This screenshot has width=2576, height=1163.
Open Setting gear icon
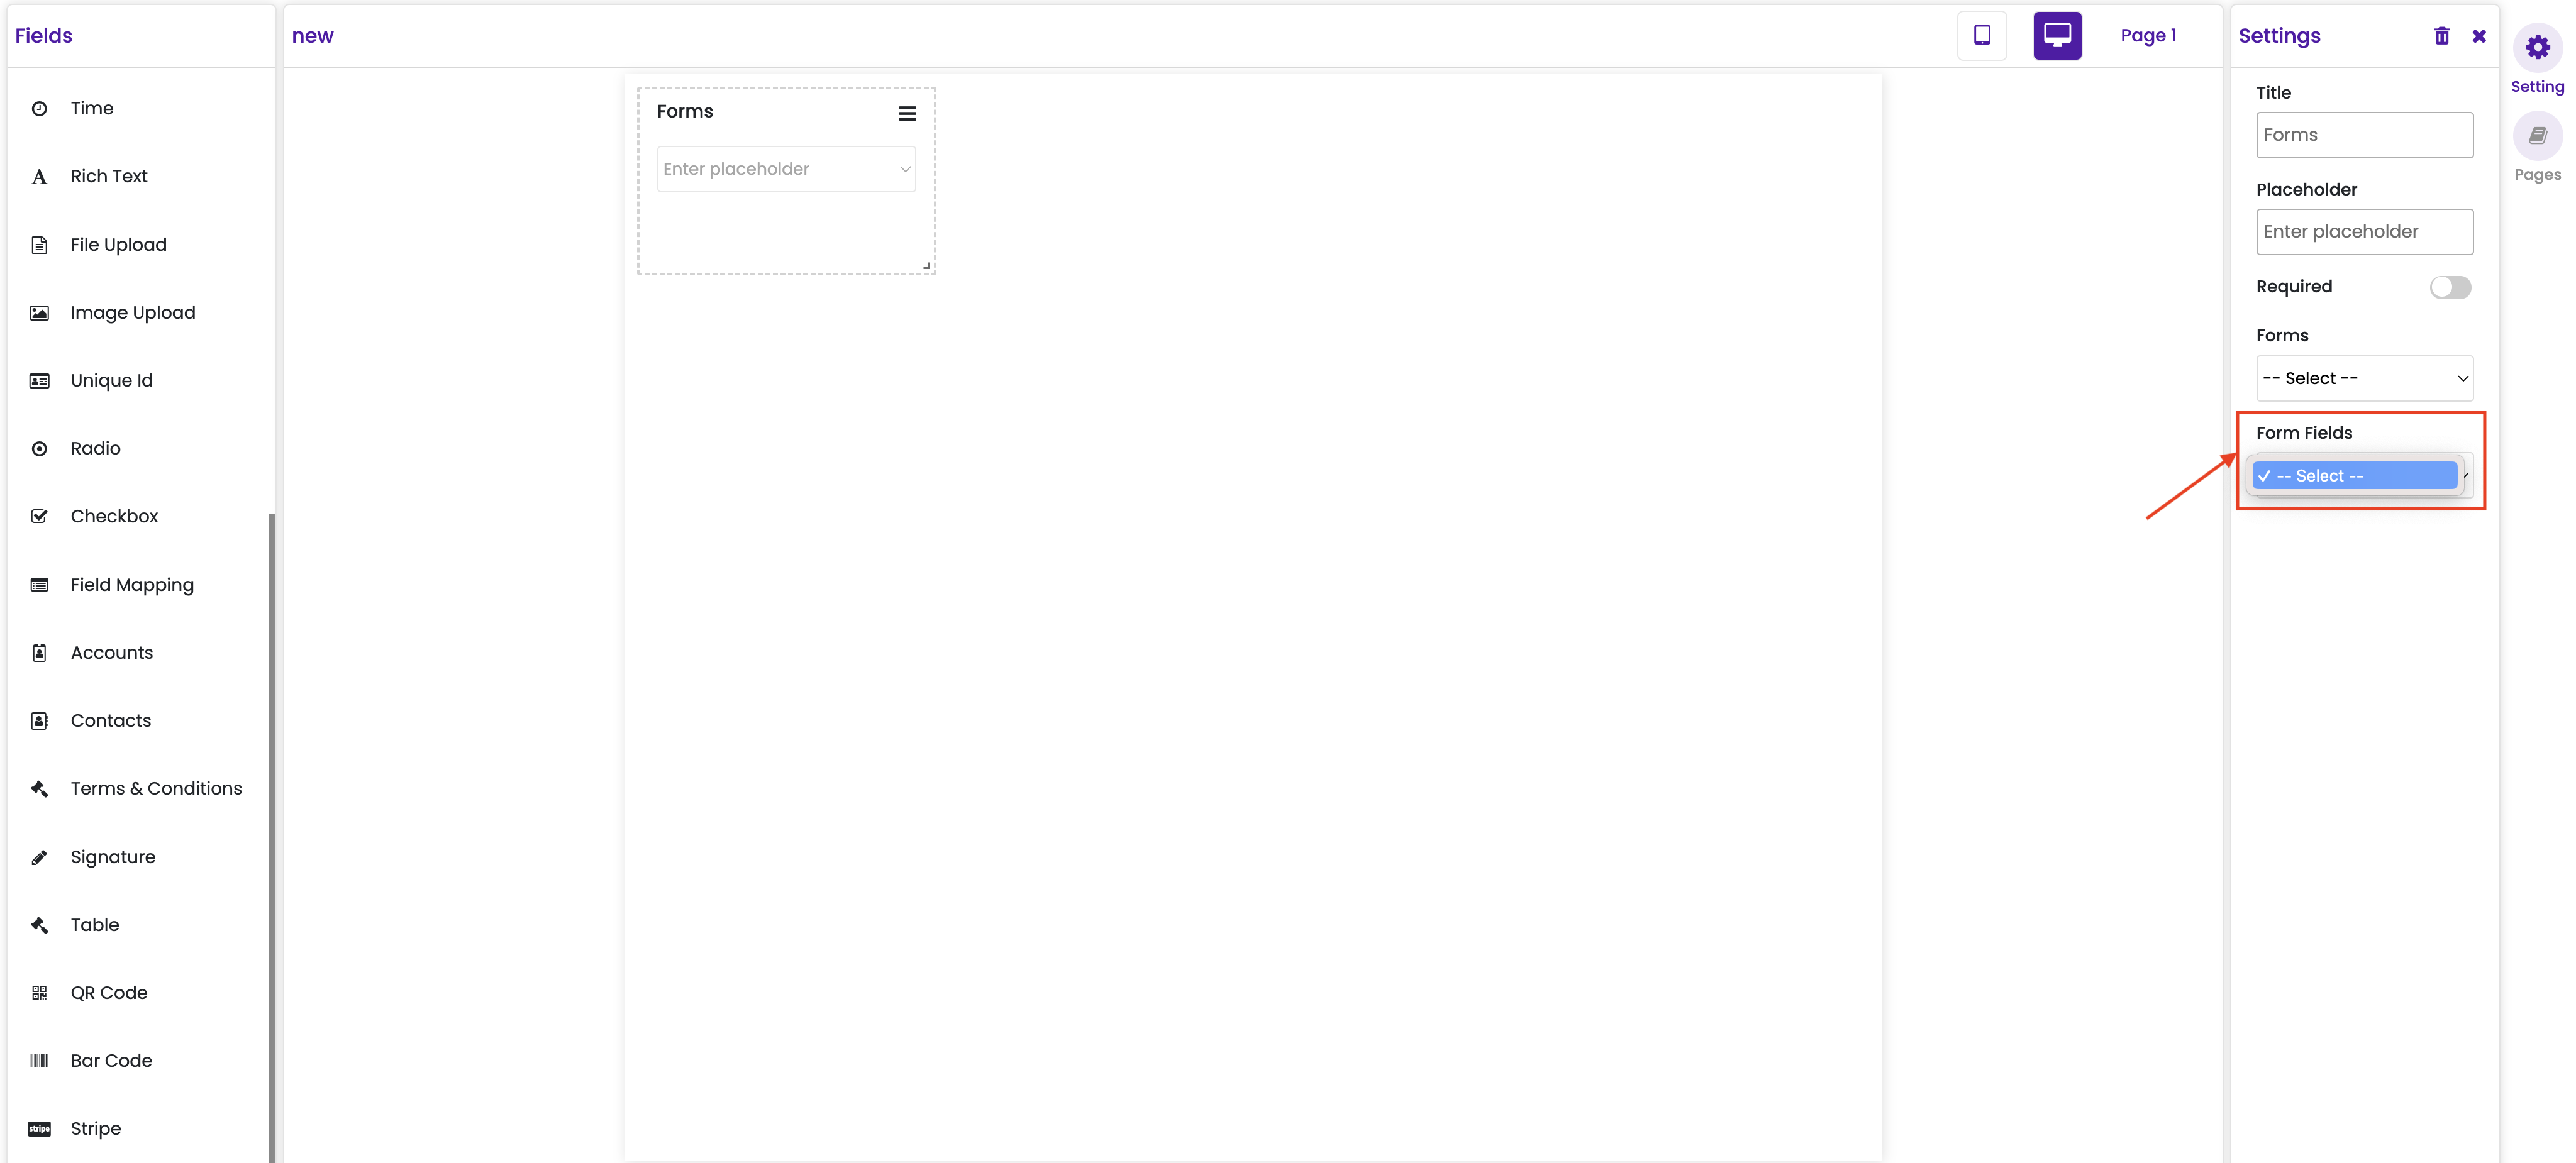pos(2537,48)
